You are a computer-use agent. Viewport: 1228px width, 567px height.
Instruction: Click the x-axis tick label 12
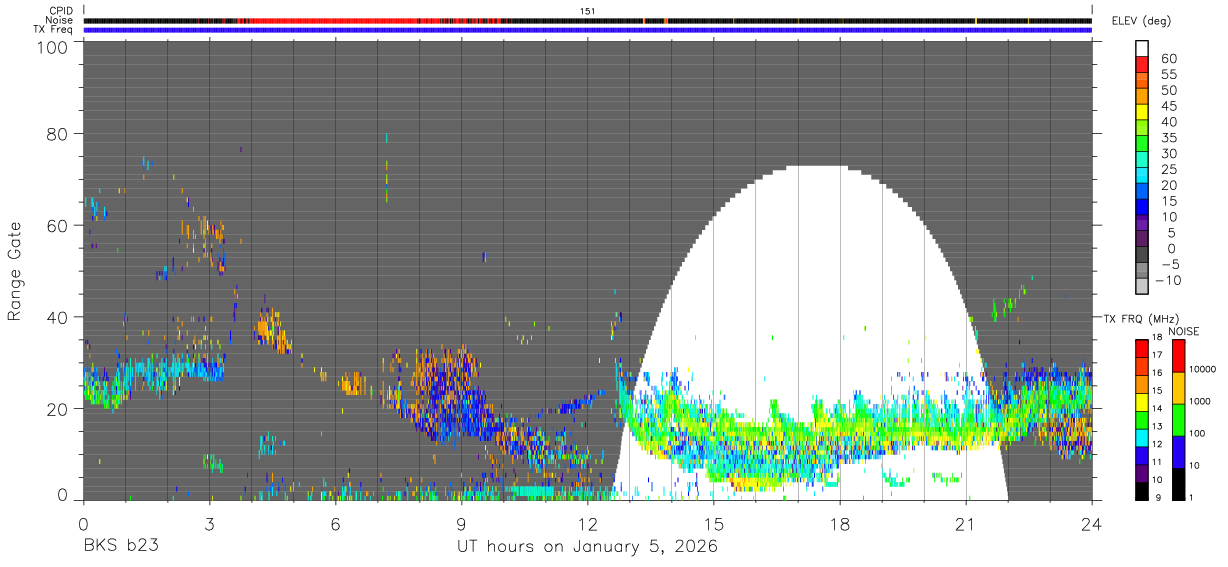tap(587, 524)
